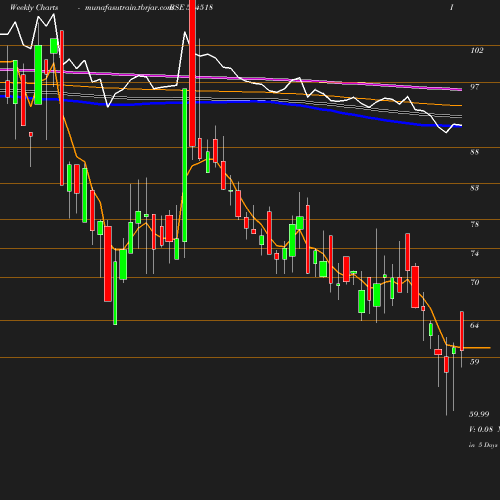Click the 64 price axis label

tap(474, 325)
